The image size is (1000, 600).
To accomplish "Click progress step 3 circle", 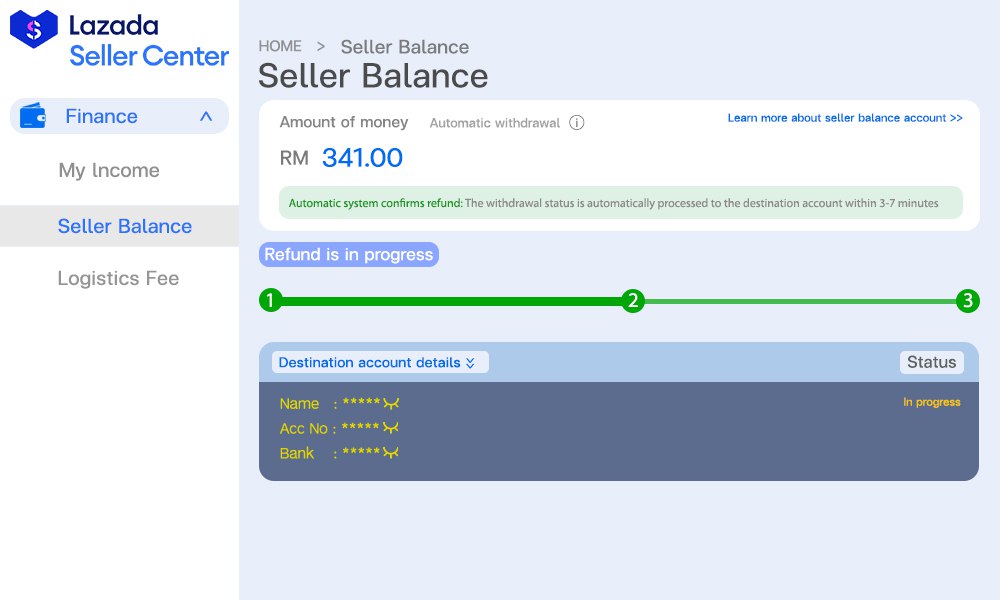I will (x=967, y=300).
